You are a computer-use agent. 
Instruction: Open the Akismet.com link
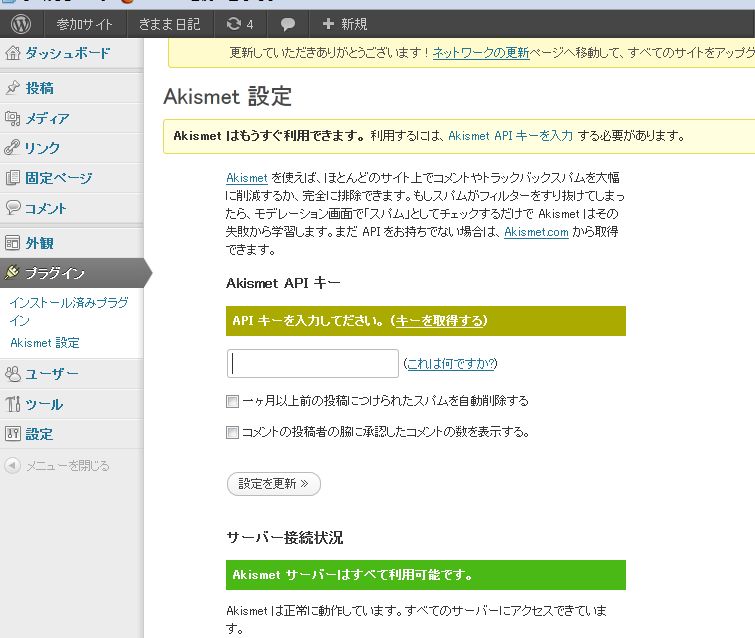(536, 232)
